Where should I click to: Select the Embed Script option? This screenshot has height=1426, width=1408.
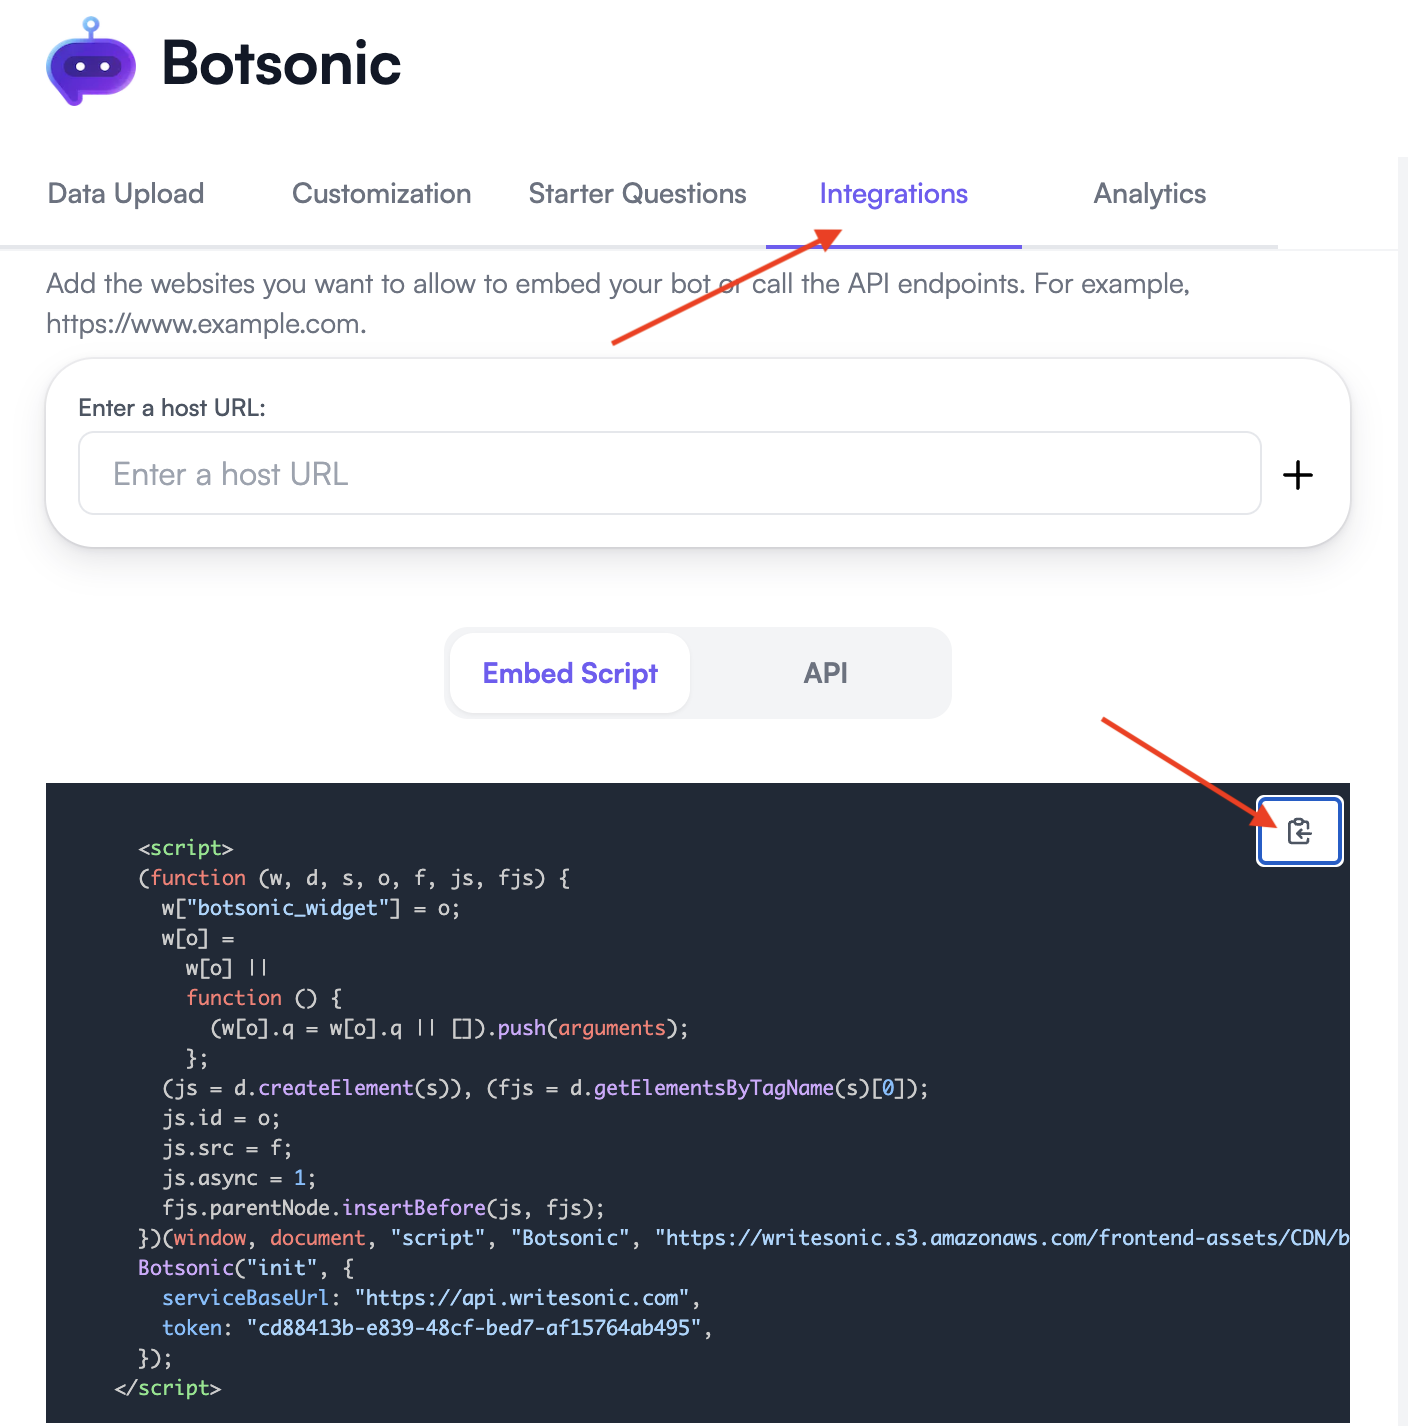coord(570,673)
